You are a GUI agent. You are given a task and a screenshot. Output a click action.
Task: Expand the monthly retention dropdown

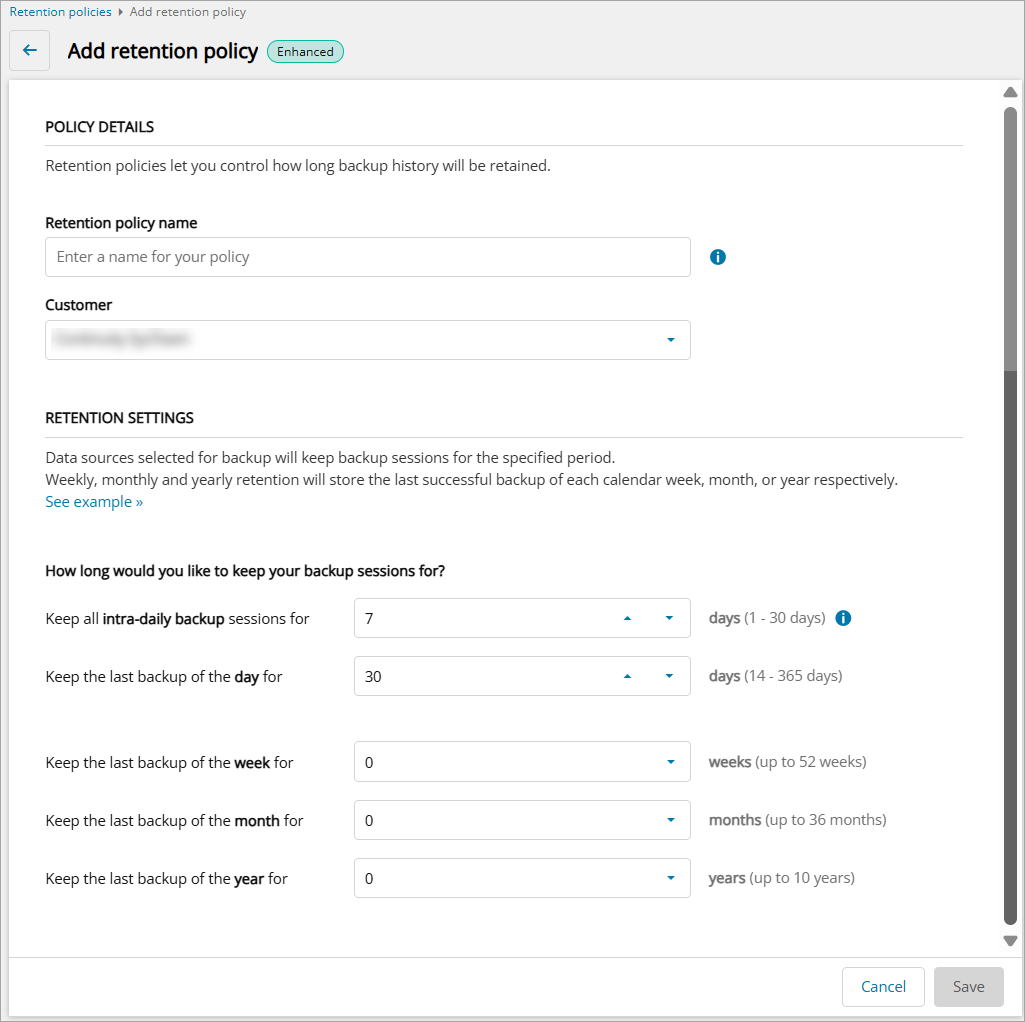coord(670,820)
